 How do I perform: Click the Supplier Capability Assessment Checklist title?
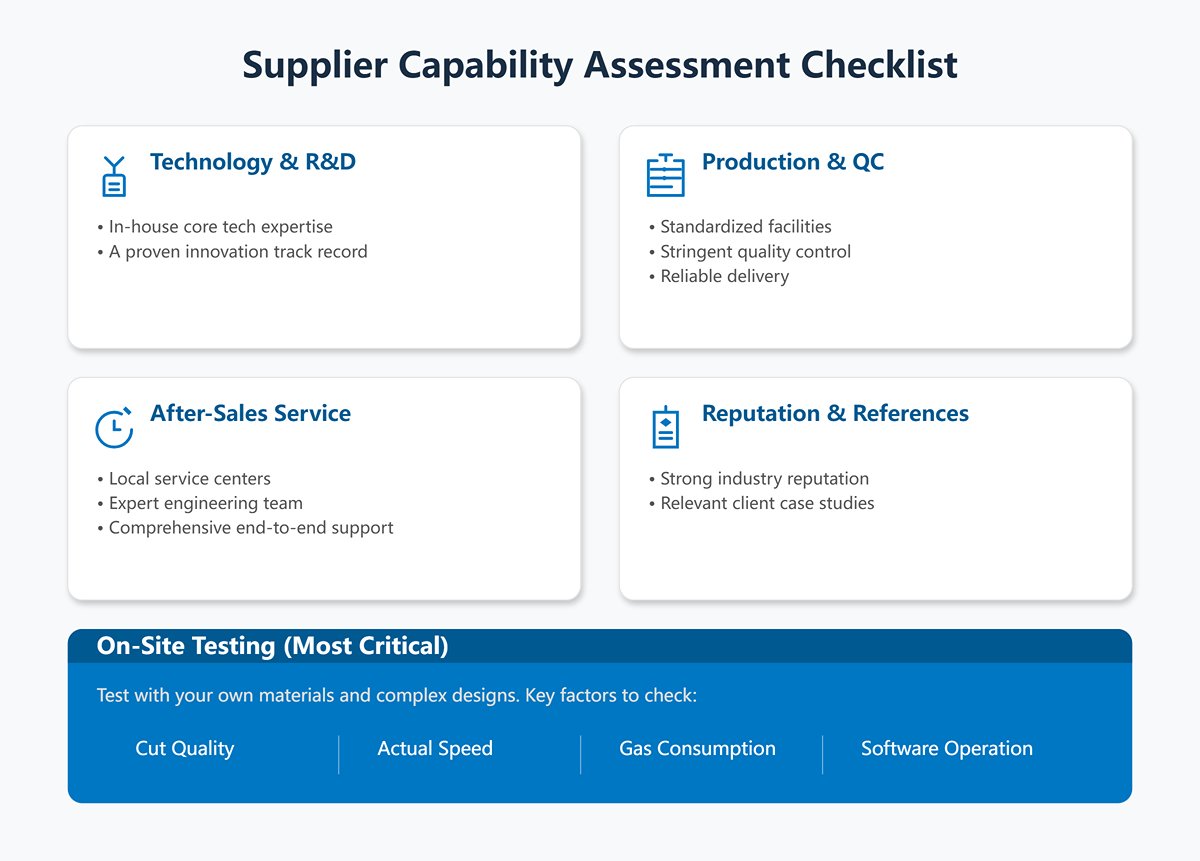coord(600,65)
